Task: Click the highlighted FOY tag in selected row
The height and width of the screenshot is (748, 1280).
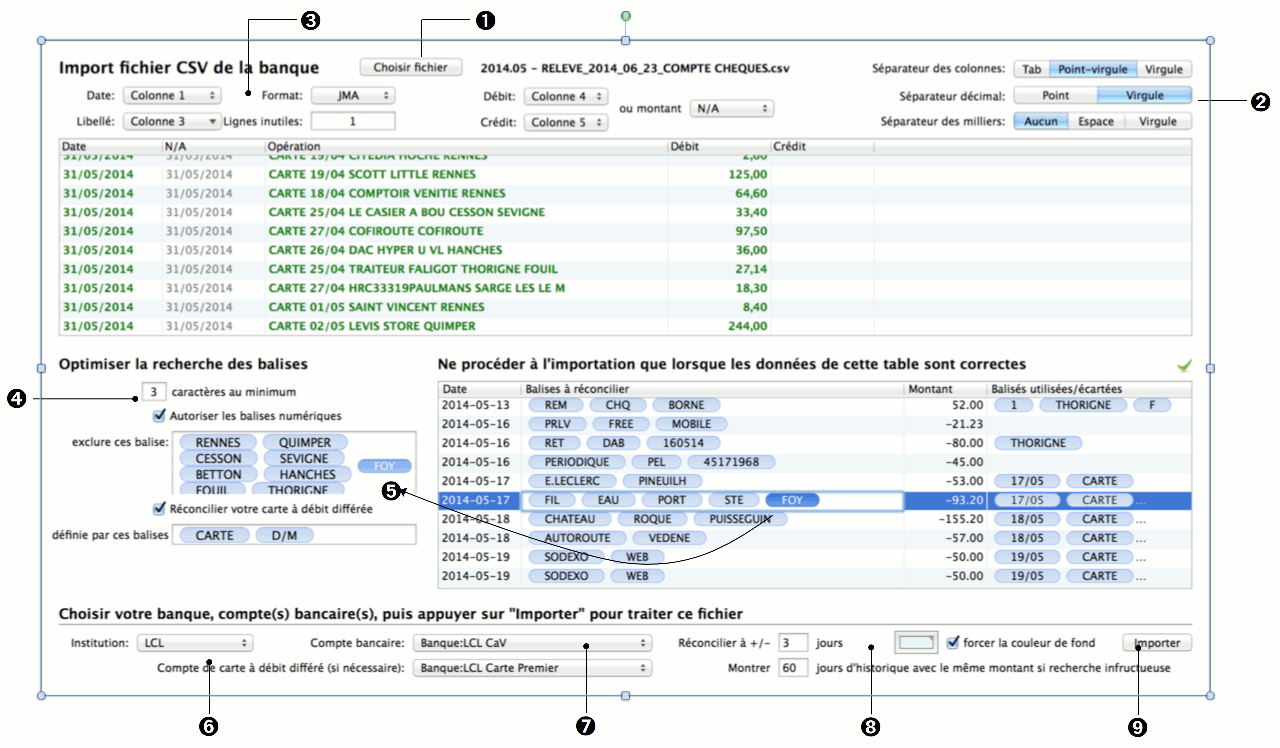Action: point(792,500)
